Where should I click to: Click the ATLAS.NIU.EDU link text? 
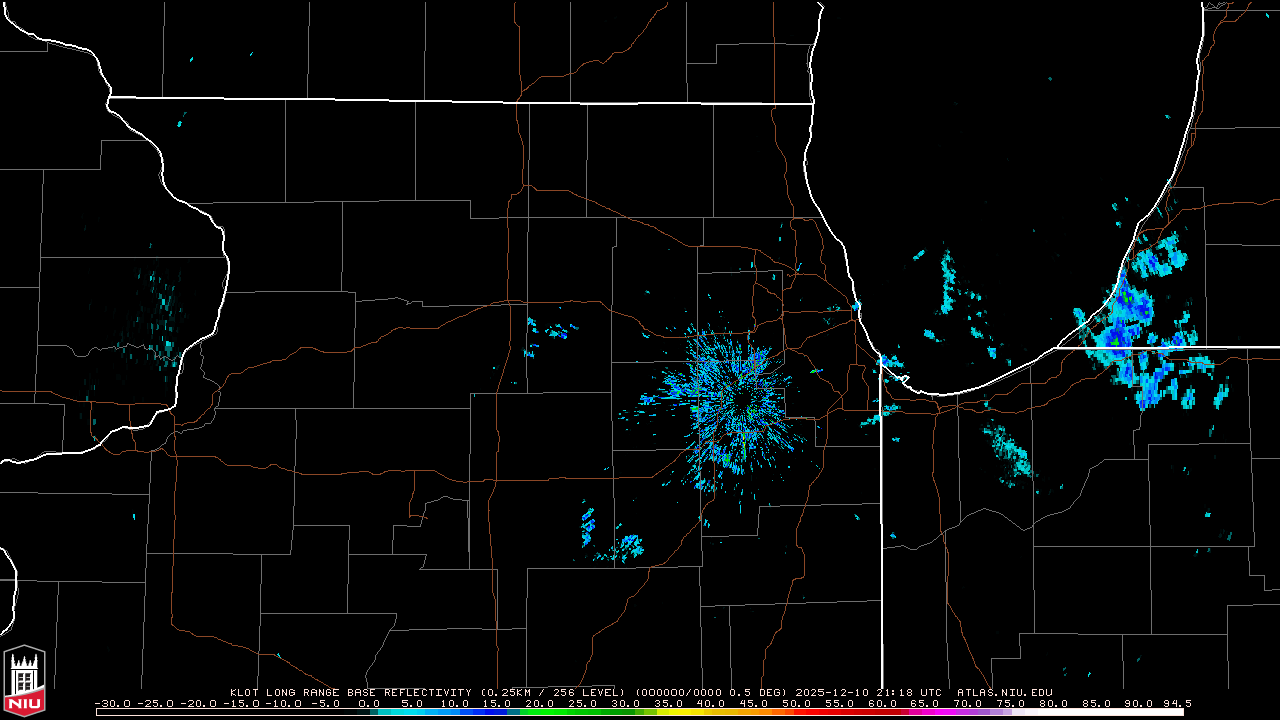(1004, 692)
